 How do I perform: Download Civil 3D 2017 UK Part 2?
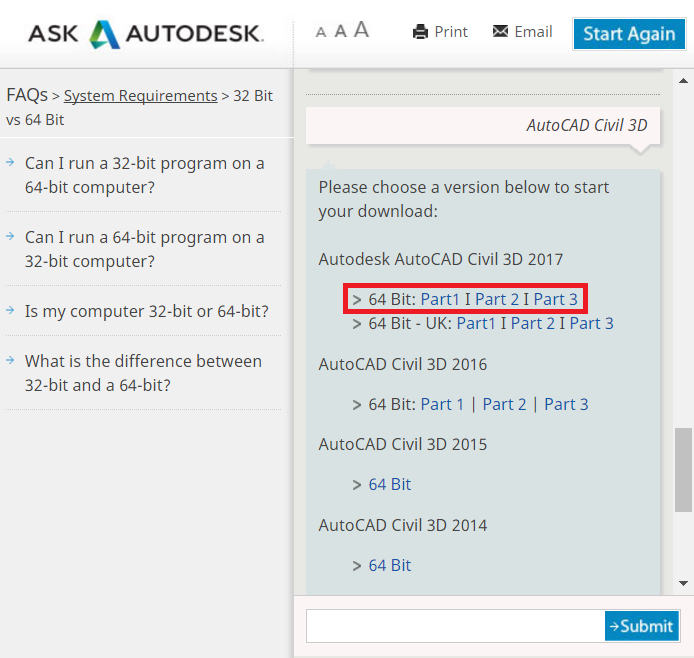click(533, 323)
